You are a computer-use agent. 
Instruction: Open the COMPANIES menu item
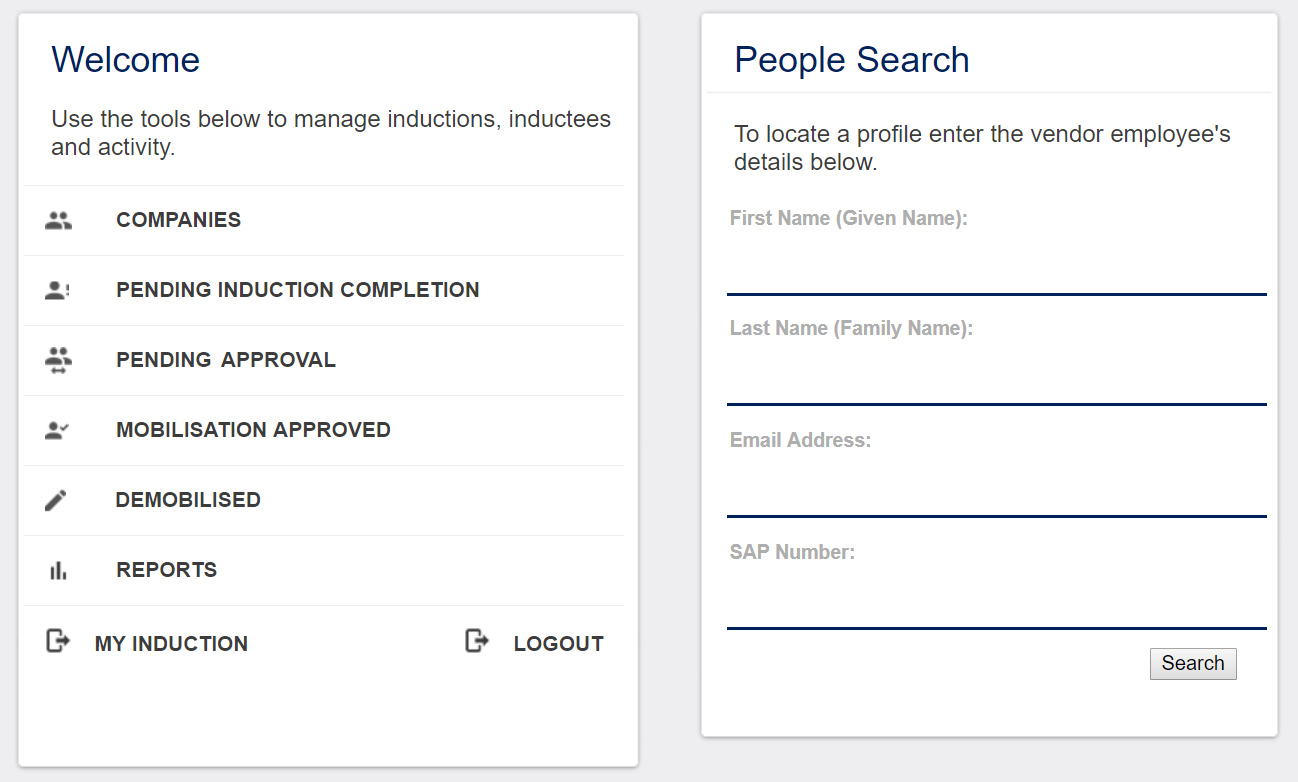click(324, 220)
